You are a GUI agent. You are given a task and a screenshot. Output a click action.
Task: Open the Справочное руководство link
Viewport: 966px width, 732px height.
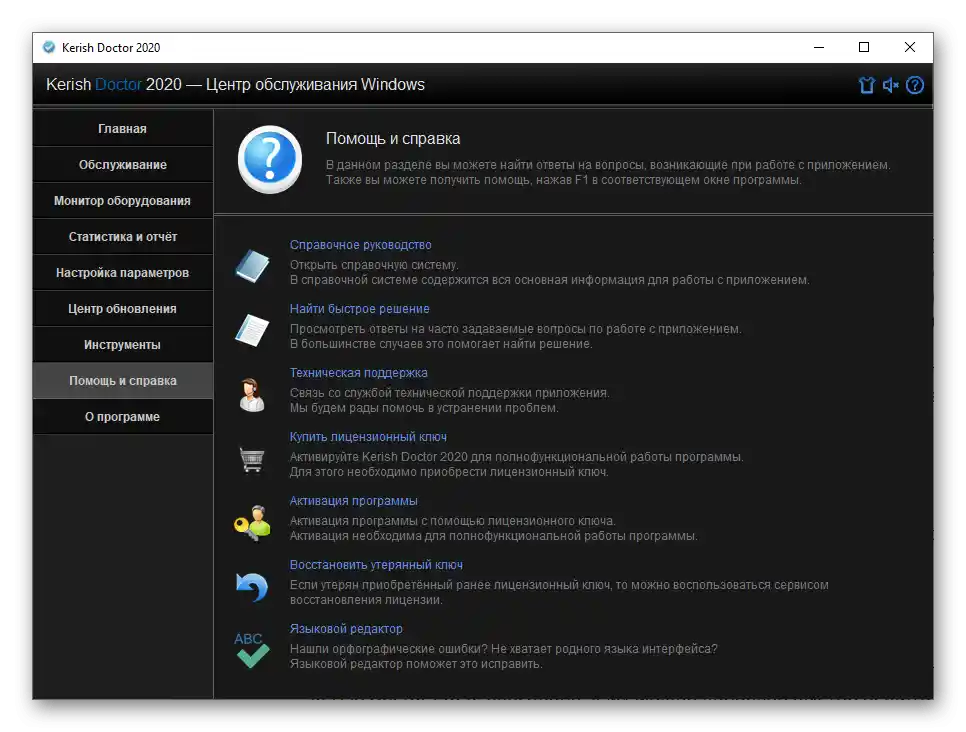click(x=360, y=245)
